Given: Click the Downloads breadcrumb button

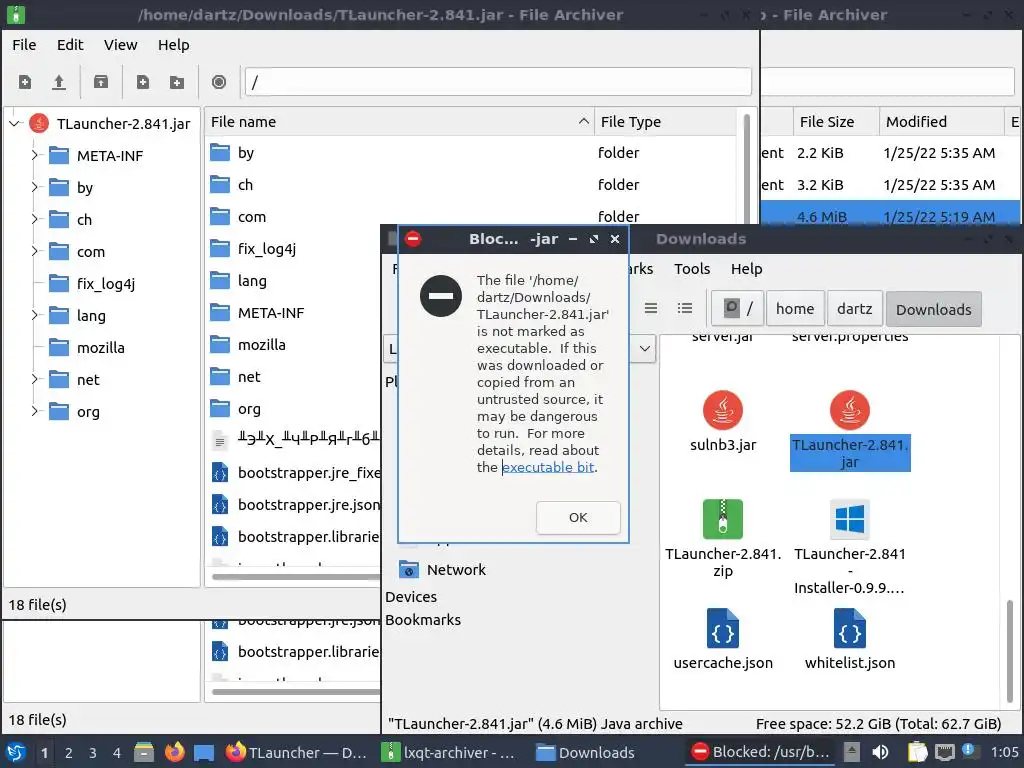Looking at the screenshot, I should pos(933,310).
